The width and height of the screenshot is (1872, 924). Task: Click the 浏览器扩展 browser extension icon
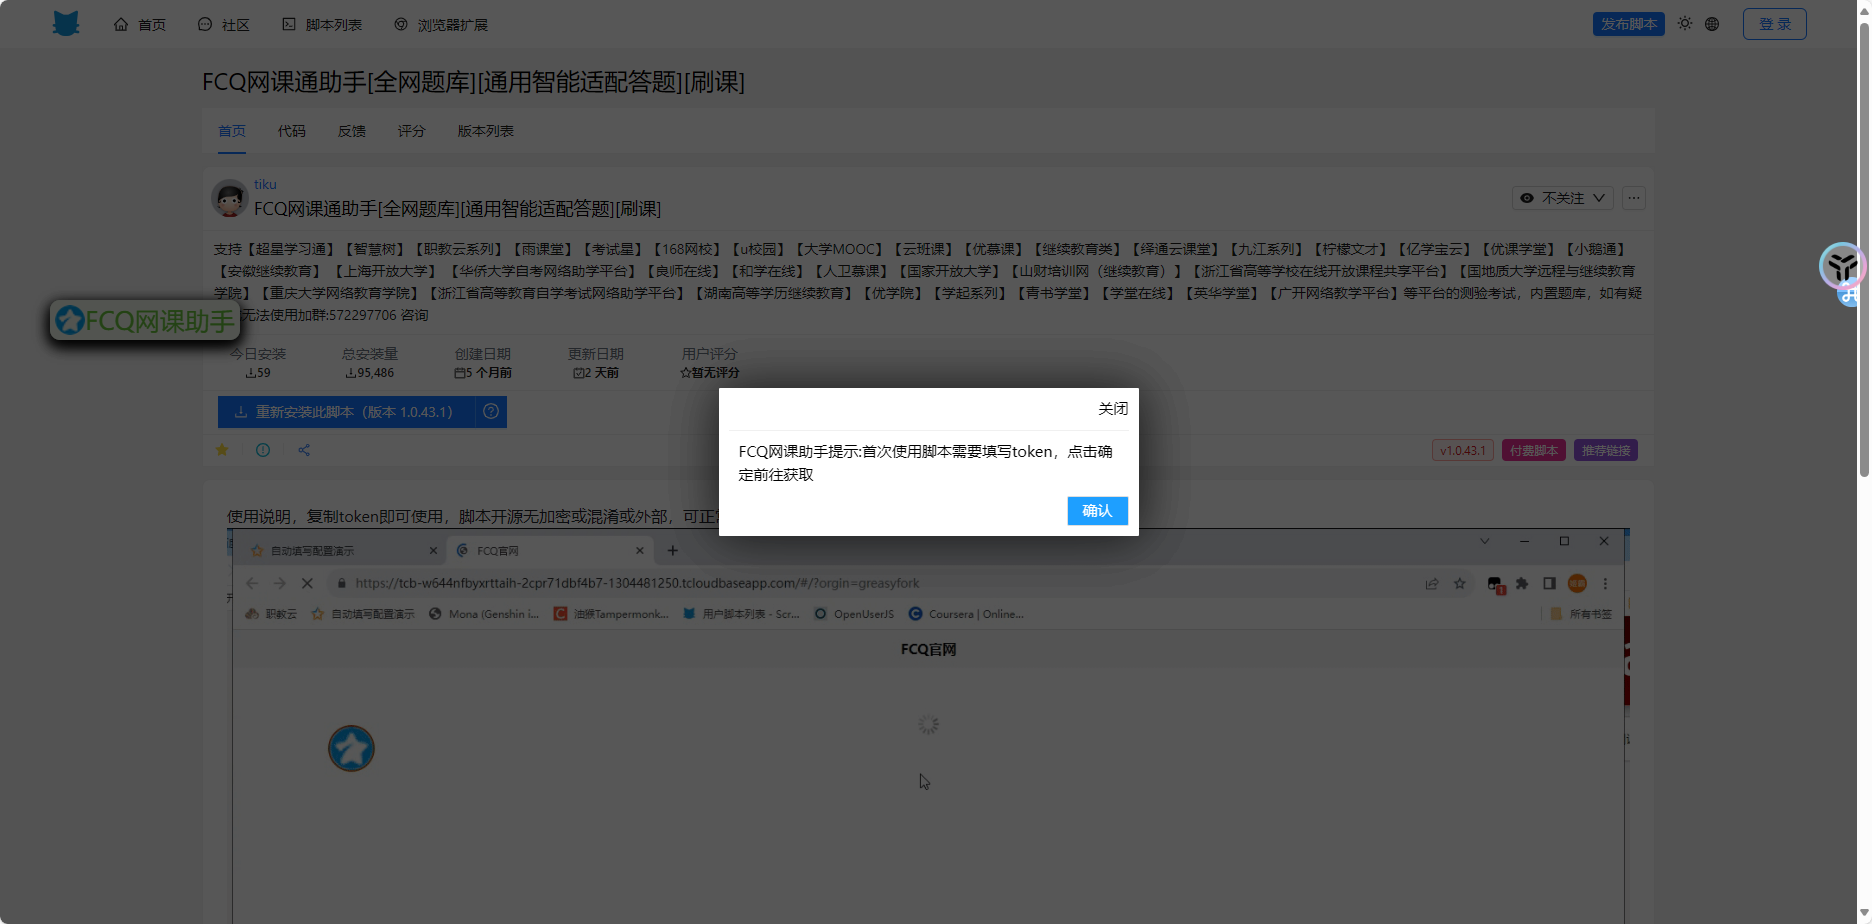pyautogui.click(x=401, y=23)
